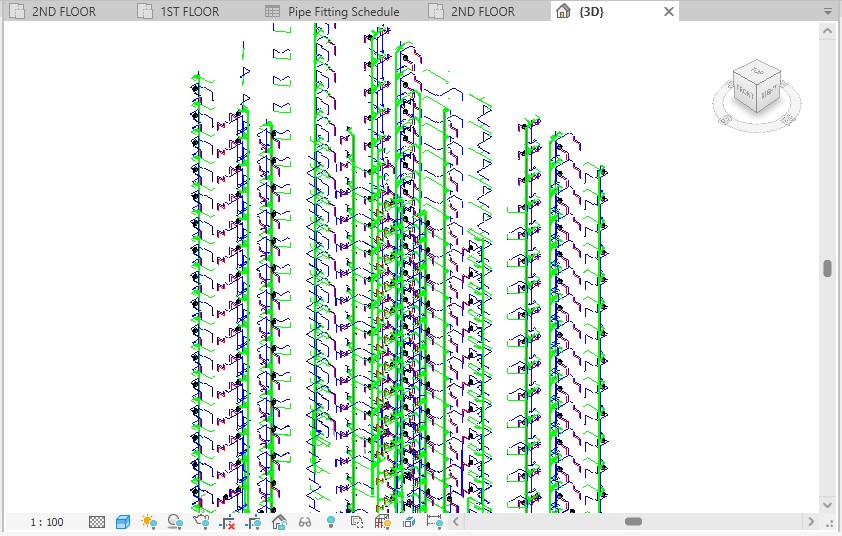Toggle Shadows on/off icon
The width and height of the screenshot is (842, 536).
pyautogui.click(x=175, y=521)
